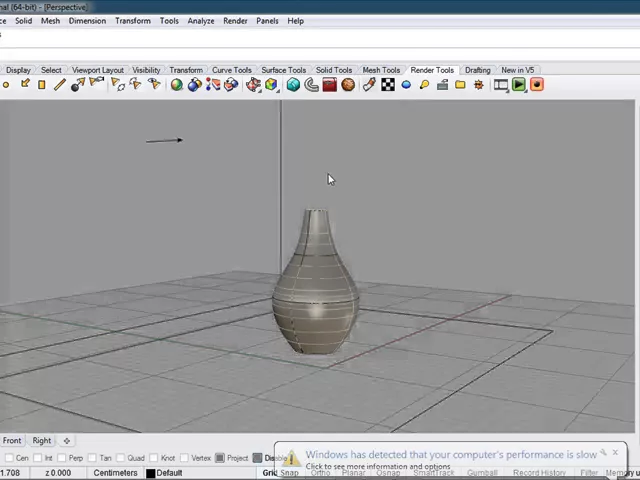Toggle Osnap pane in status bar
Image resolution: width=640 pixels, height=480 pixels.
[388, 473]
